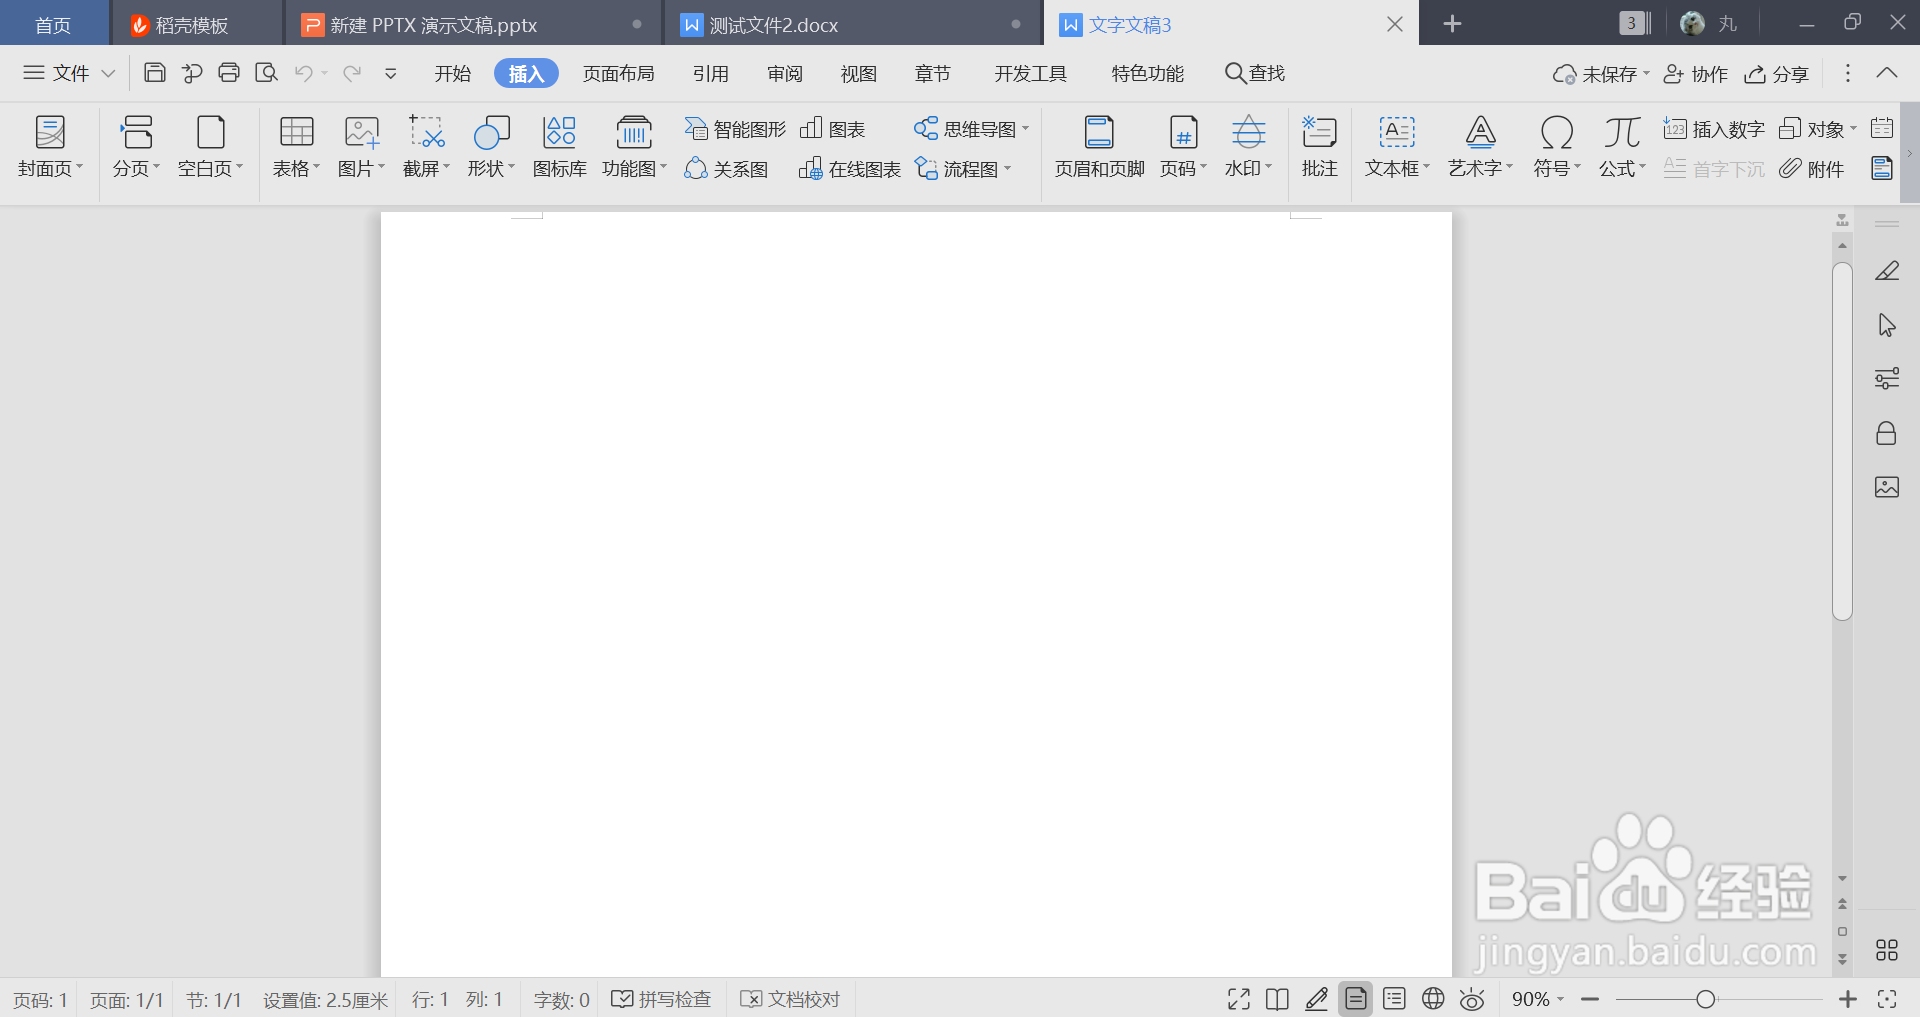This screenshot has height=1017, width=1920.
Task: Insert an equation with 公式
Action: click(1620, 147)
